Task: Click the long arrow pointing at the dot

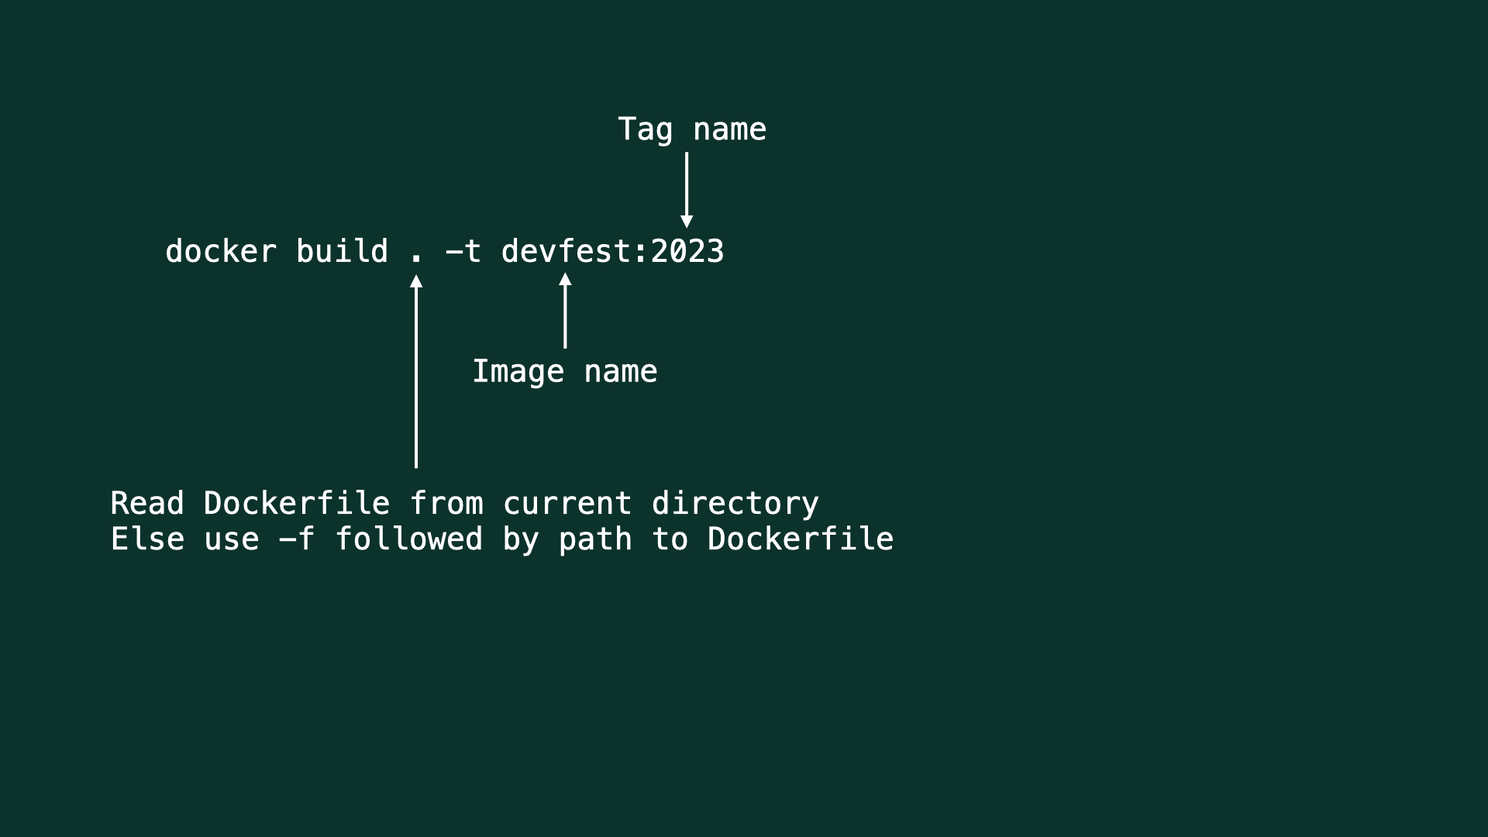Action: (416, 371)
